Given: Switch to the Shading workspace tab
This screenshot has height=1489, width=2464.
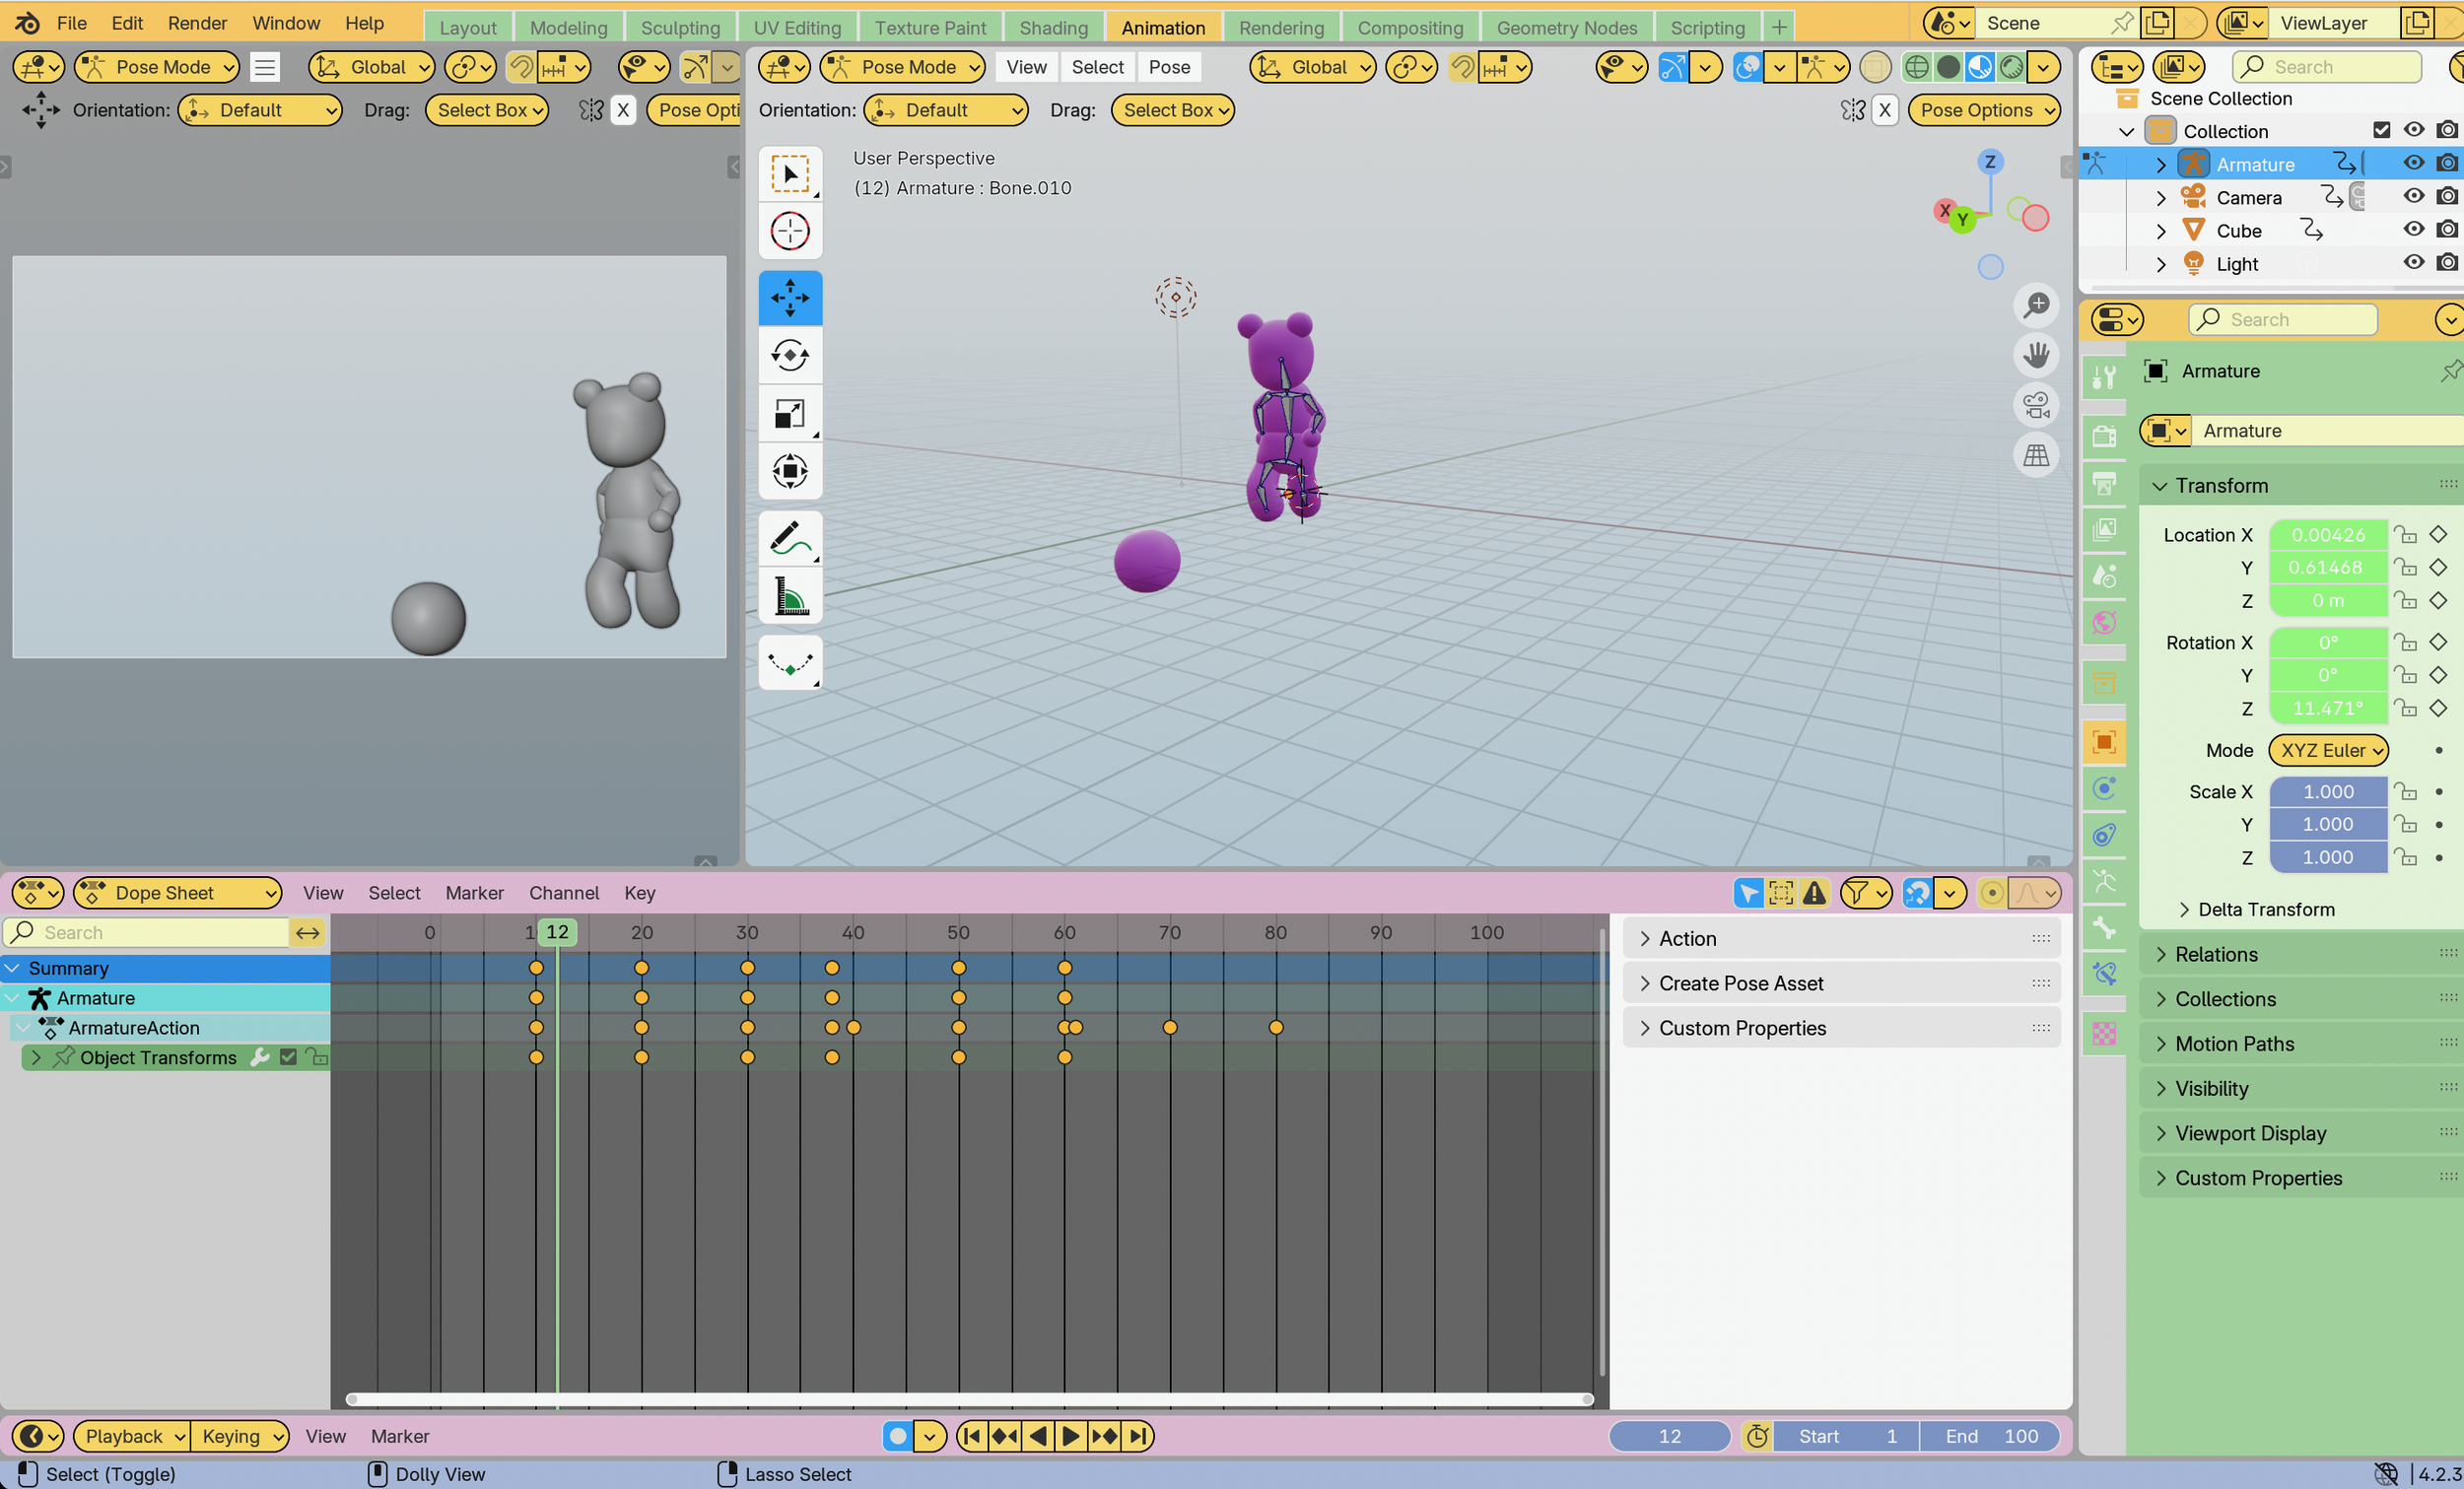Looking at the screenshot, I should [x=1053, y=27].
